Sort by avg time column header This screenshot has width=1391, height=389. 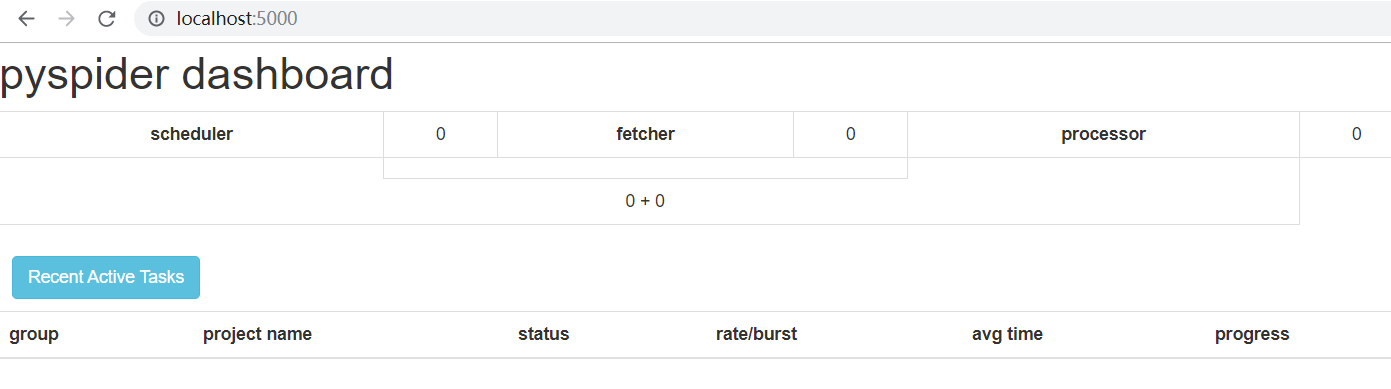coord(1007,334)
